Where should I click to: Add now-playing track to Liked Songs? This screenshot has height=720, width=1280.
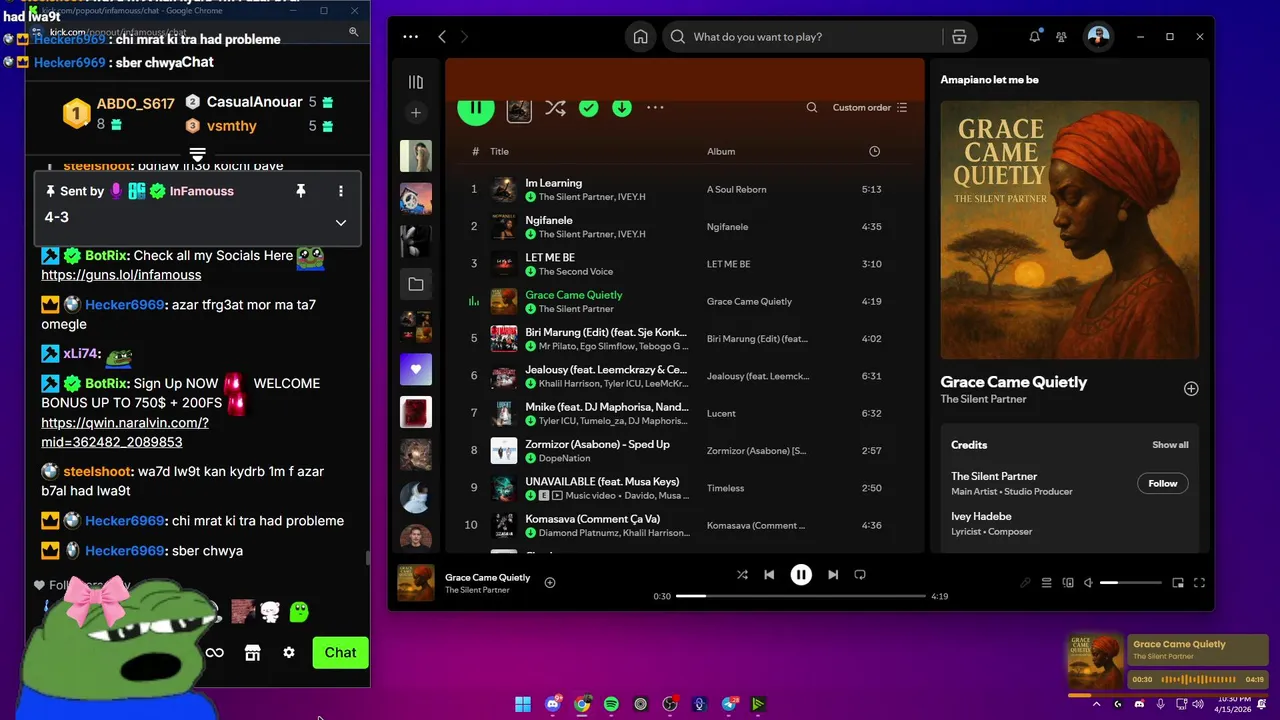[550, 582]
